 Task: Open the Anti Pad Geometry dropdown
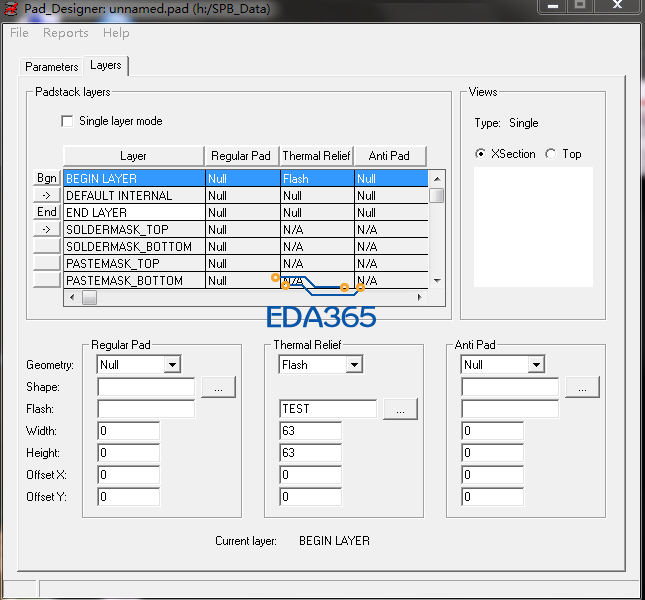coord(536,364)
